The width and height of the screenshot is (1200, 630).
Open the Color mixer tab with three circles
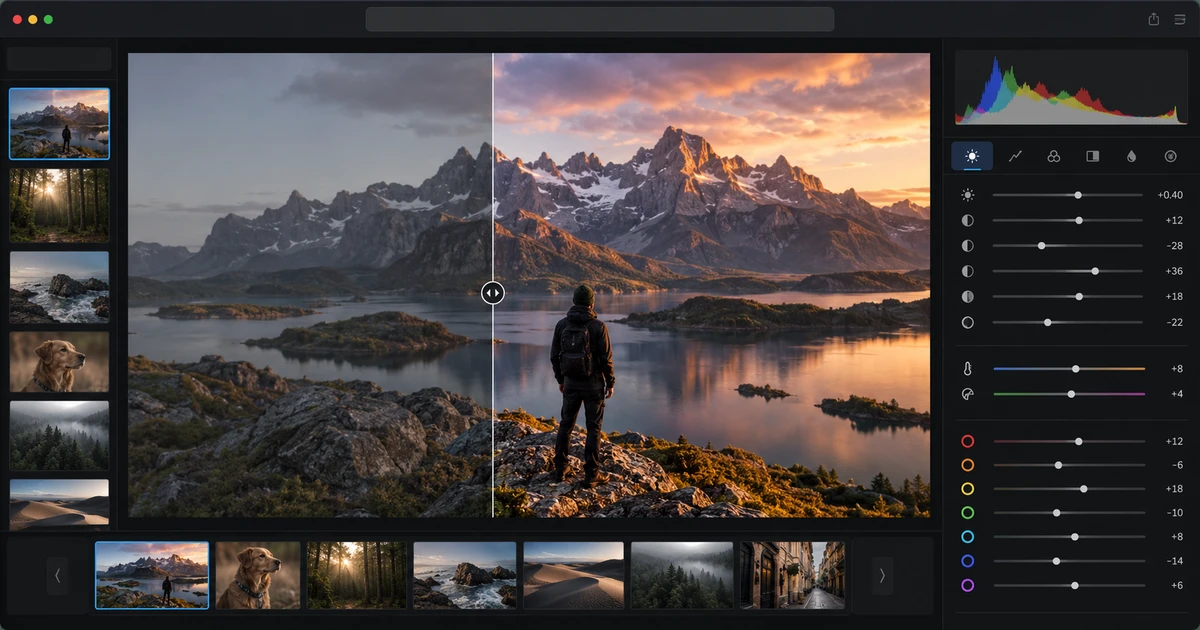[1053, 156]
